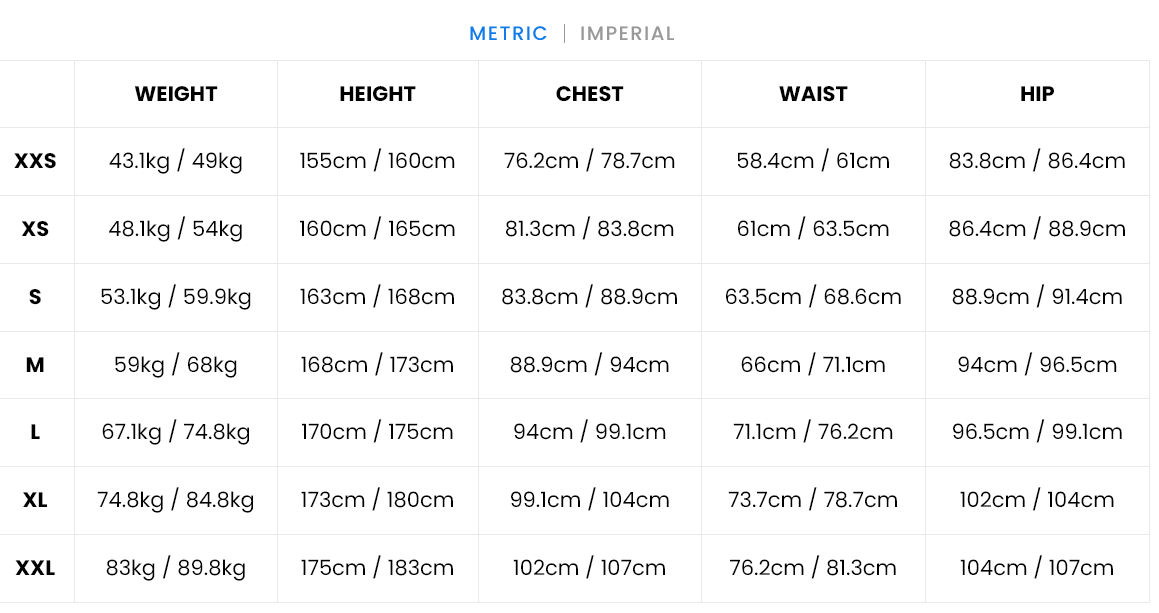Select the L size row label

click(36, 432)
